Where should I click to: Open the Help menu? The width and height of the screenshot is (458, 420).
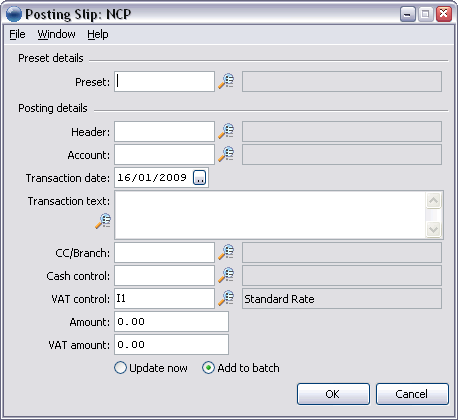coord(98,34)
